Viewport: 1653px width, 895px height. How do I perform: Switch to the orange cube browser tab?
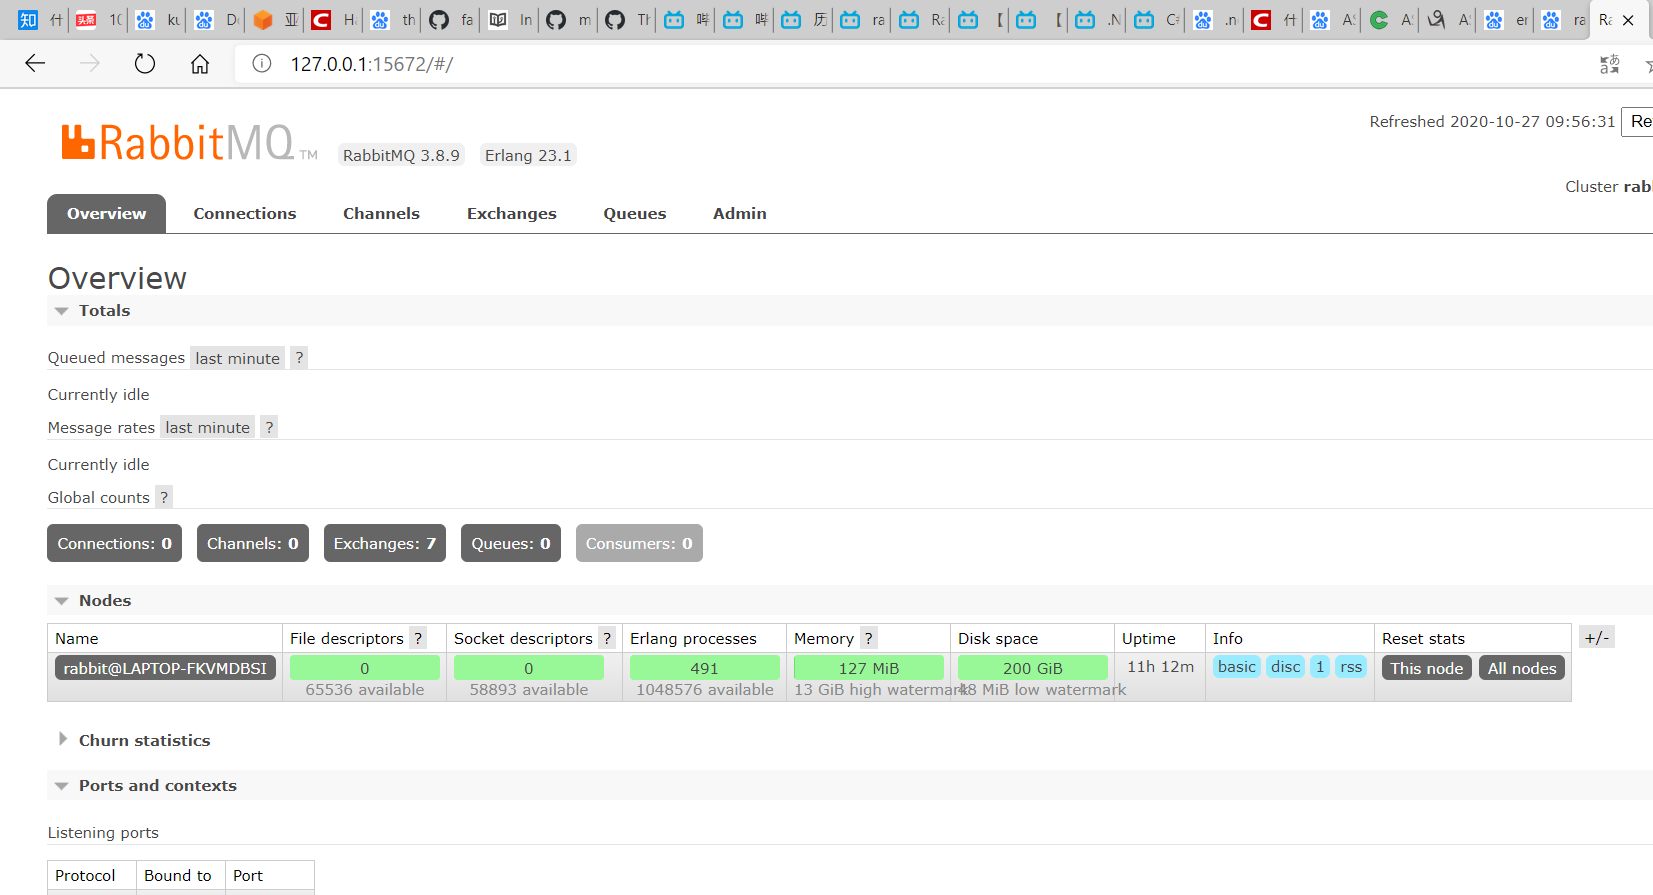tap(275, 20)
